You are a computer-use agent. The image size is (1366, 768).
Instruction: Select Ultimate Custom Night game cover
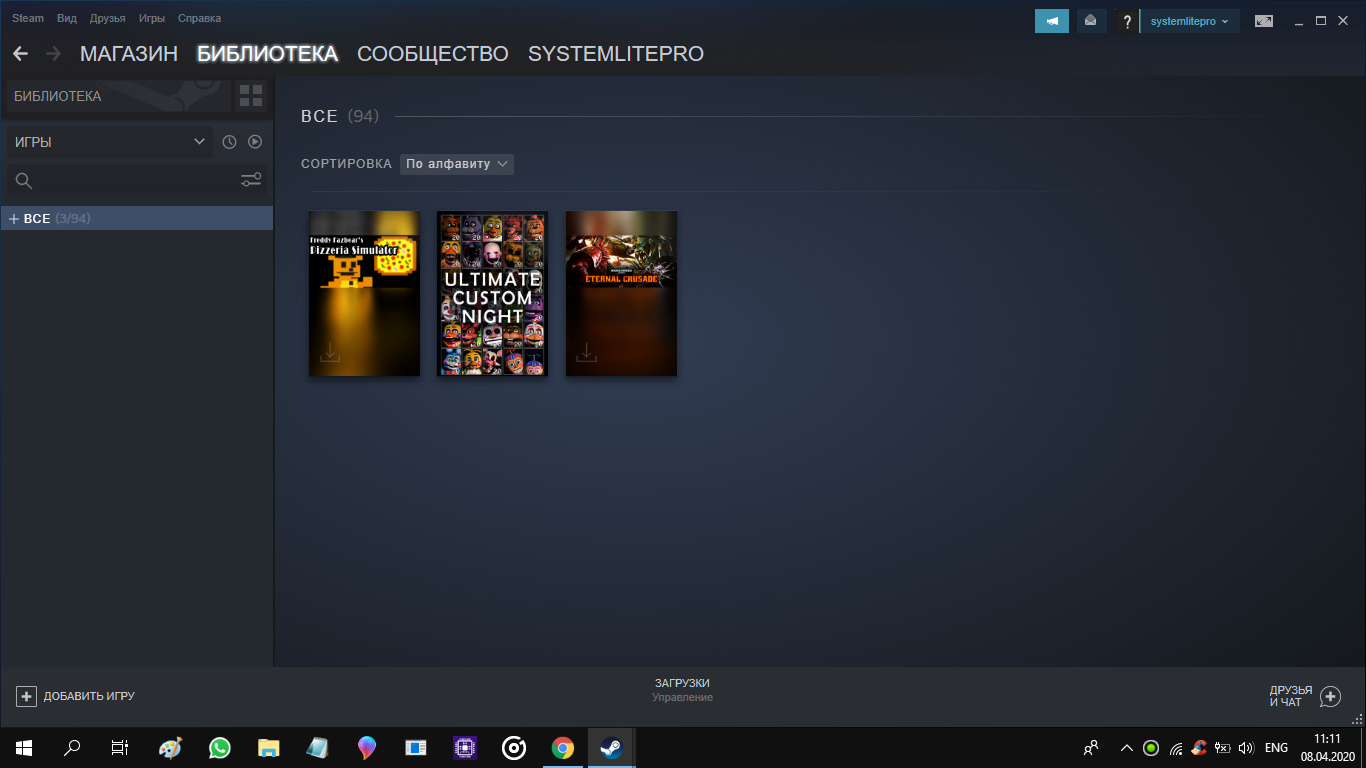(492, 294)
